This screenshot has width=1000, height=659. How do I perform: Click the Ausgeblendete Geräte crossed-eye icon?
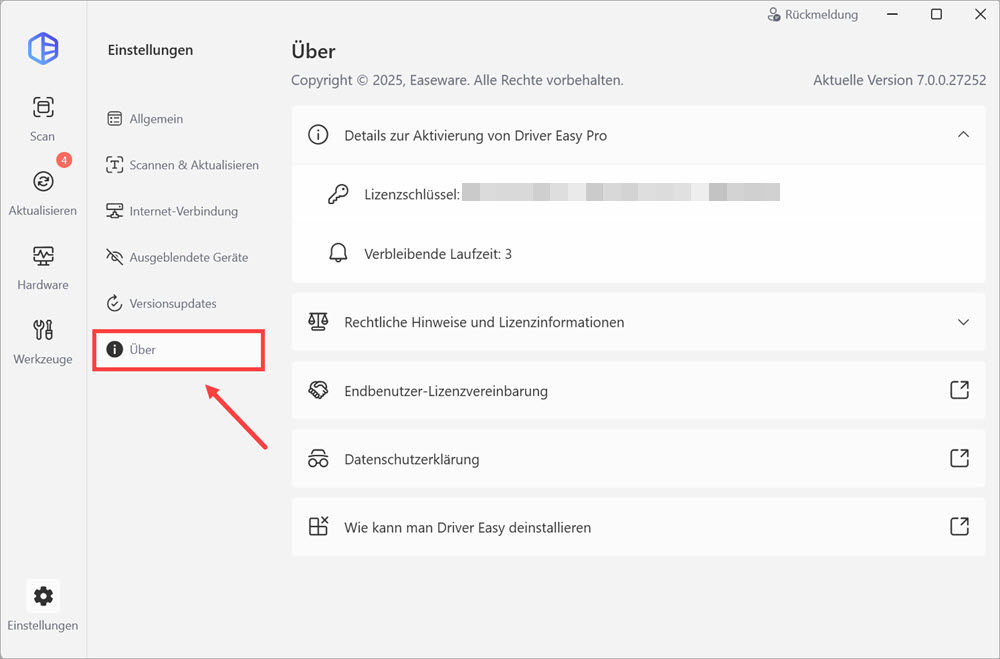[x=115, y=257]
